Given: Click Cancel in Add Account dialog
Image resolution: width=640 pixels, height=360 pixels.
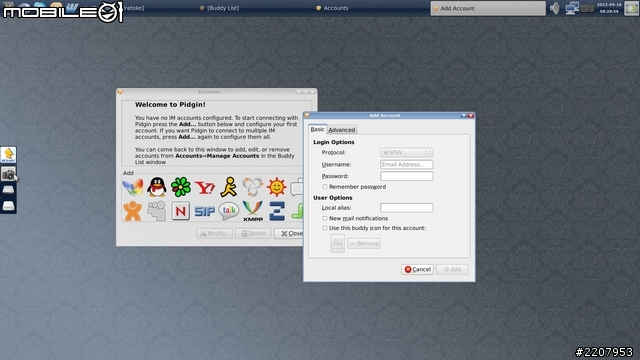Looking at the screenshot, I should [417, 269].
